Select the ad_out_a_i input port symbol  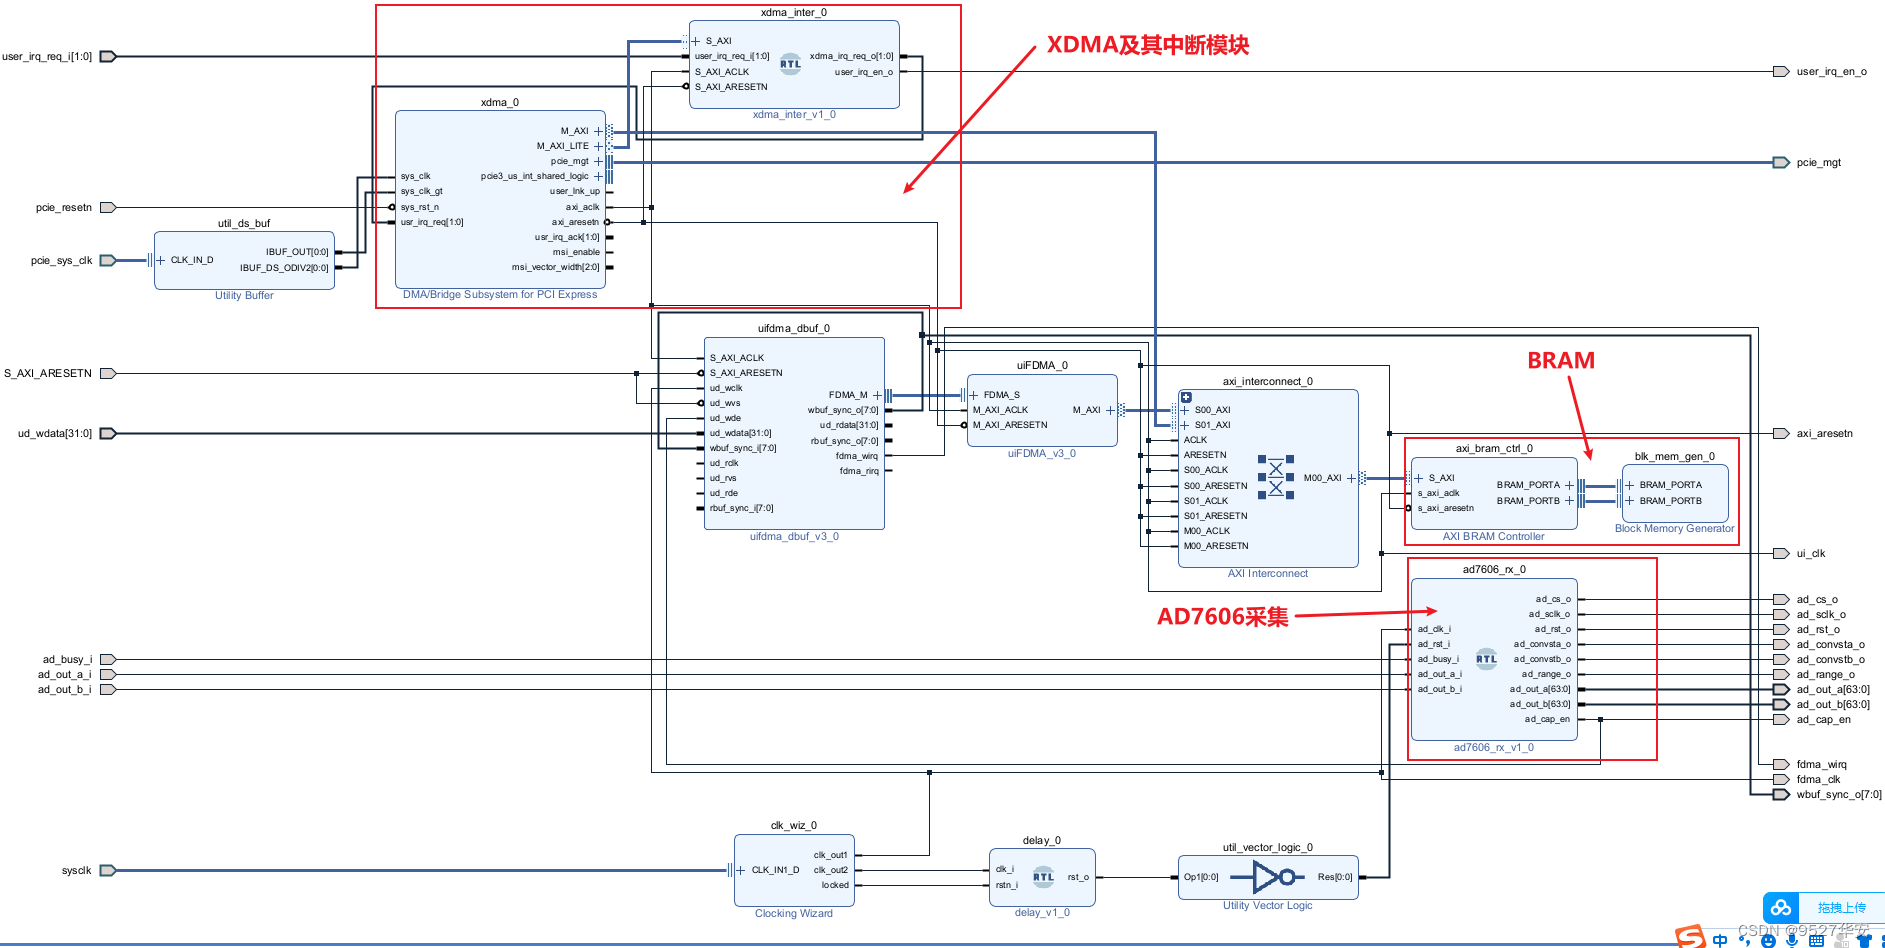[108, 674]
